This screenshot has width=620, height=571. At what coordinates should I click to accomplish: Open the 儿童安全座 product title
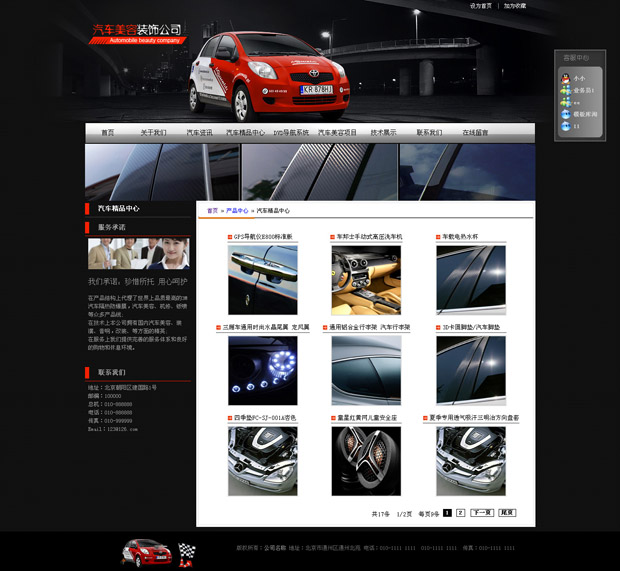coord(367,418)
